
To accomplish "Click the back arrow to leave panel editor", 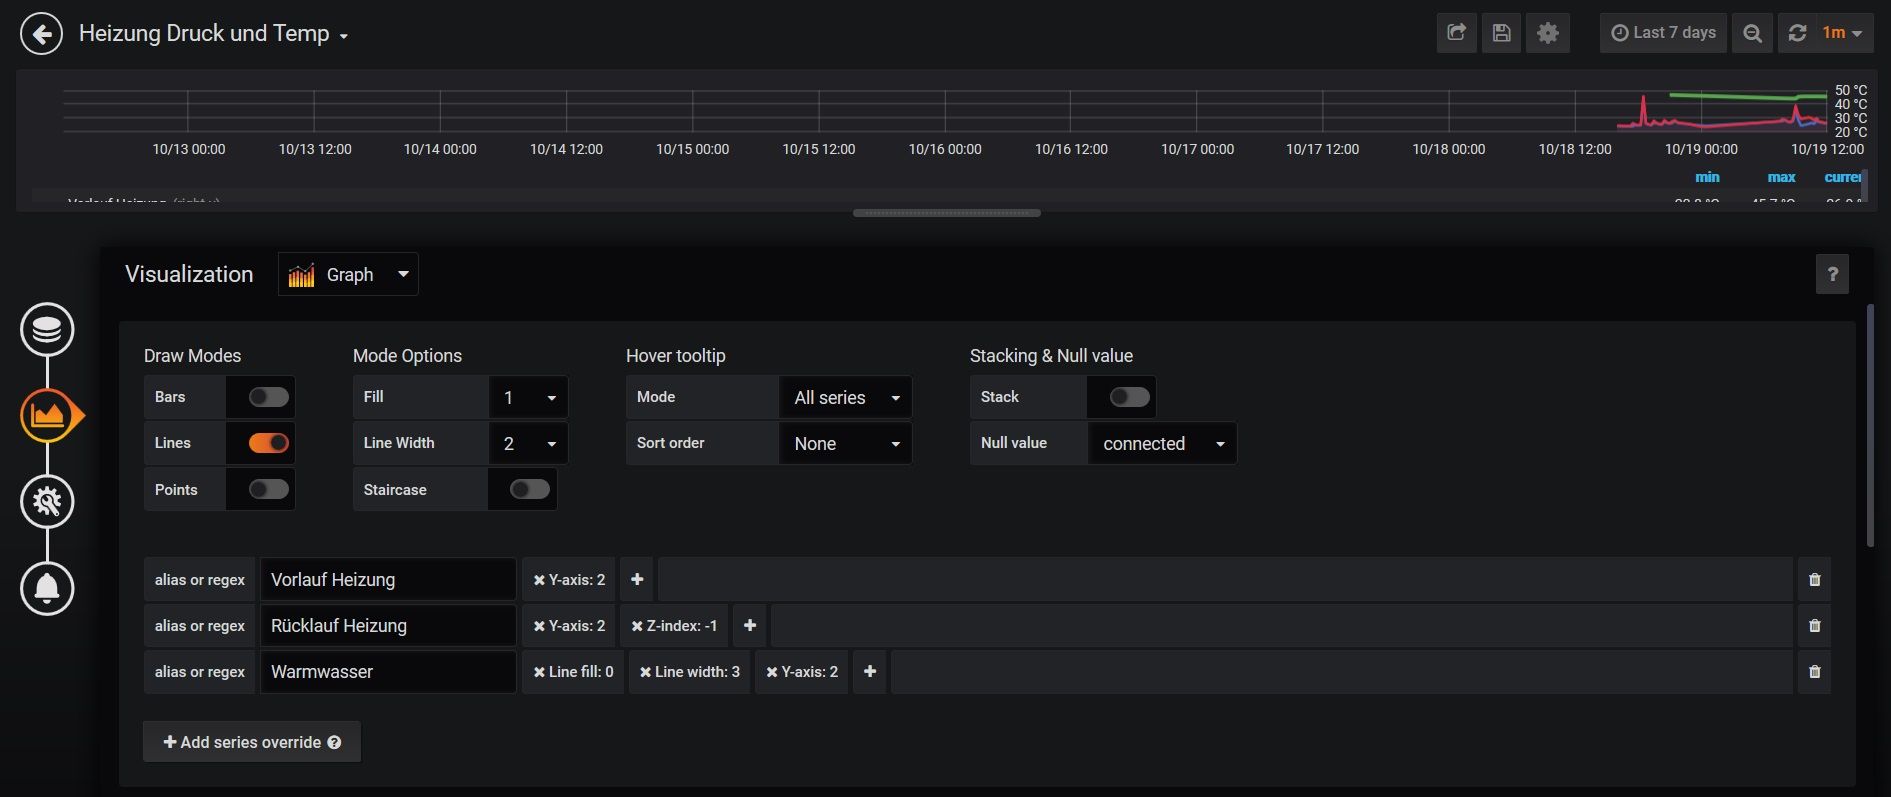I will tap(41, 34).
